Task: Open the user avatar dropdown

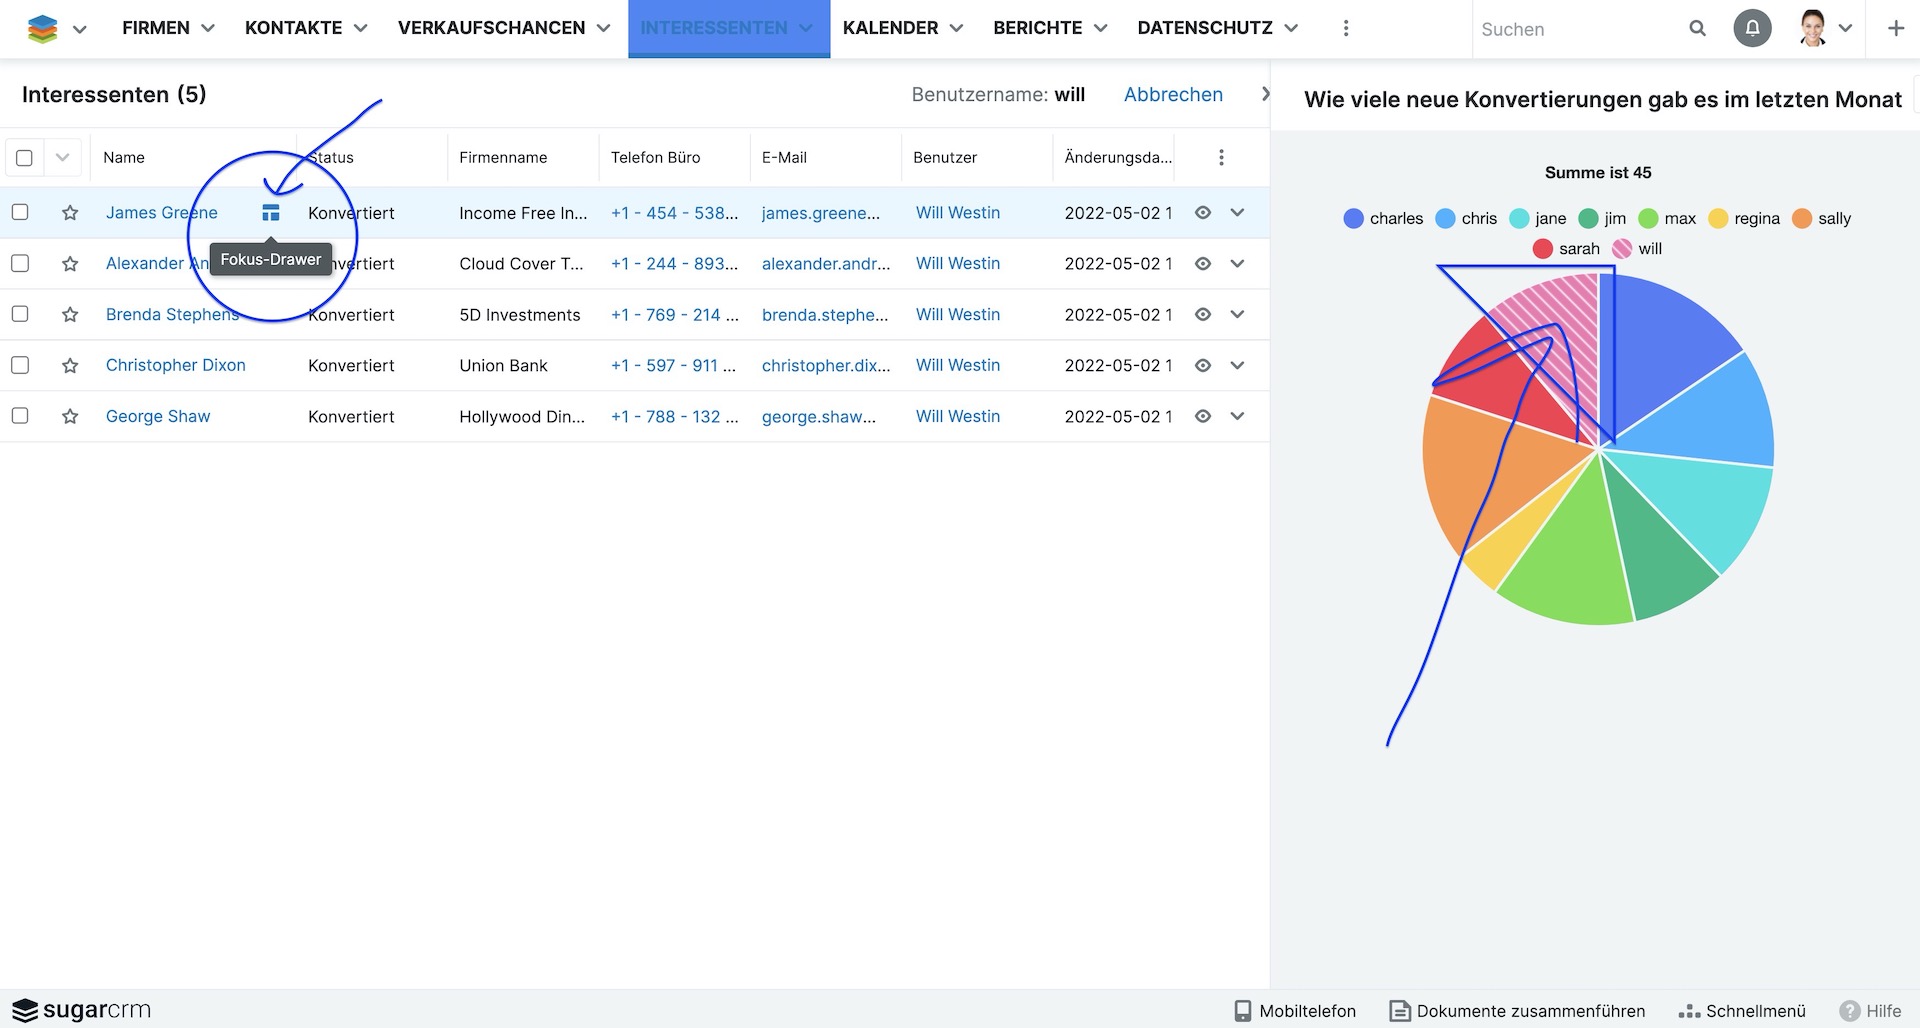Action: (x=1825, y=29)
